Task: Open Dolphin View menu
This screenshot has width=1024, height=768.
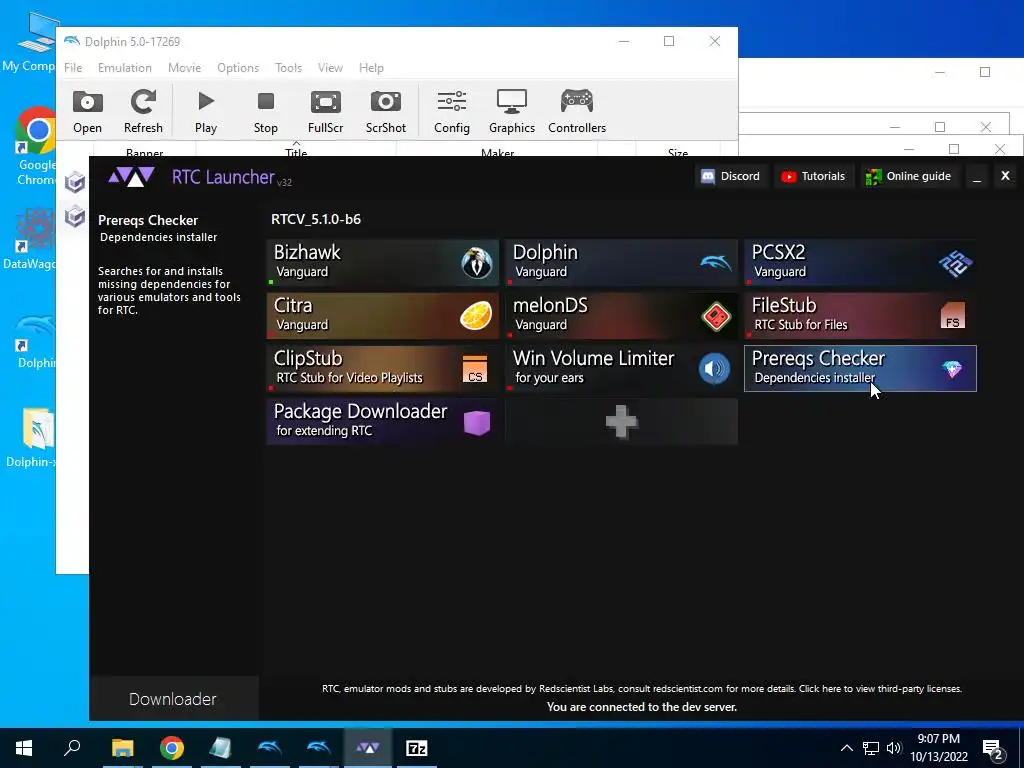Action: coord(330,68)
